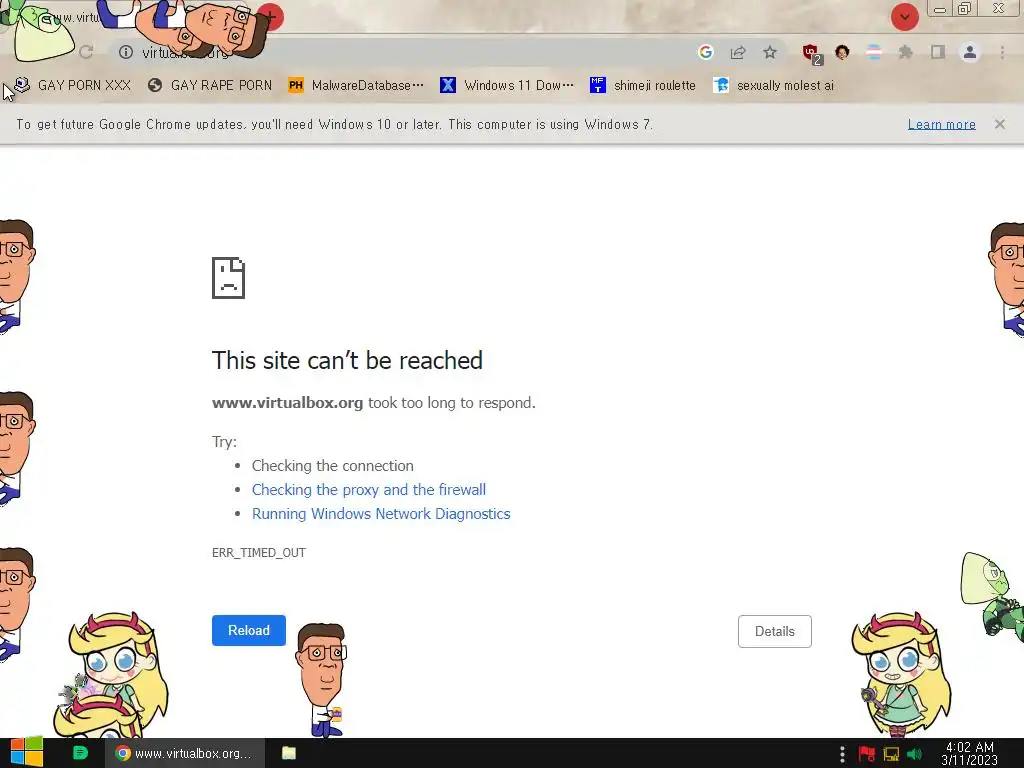Click the blue Reload button
The width and height of the screenshot is (1024, 768).
coord(248,630)
